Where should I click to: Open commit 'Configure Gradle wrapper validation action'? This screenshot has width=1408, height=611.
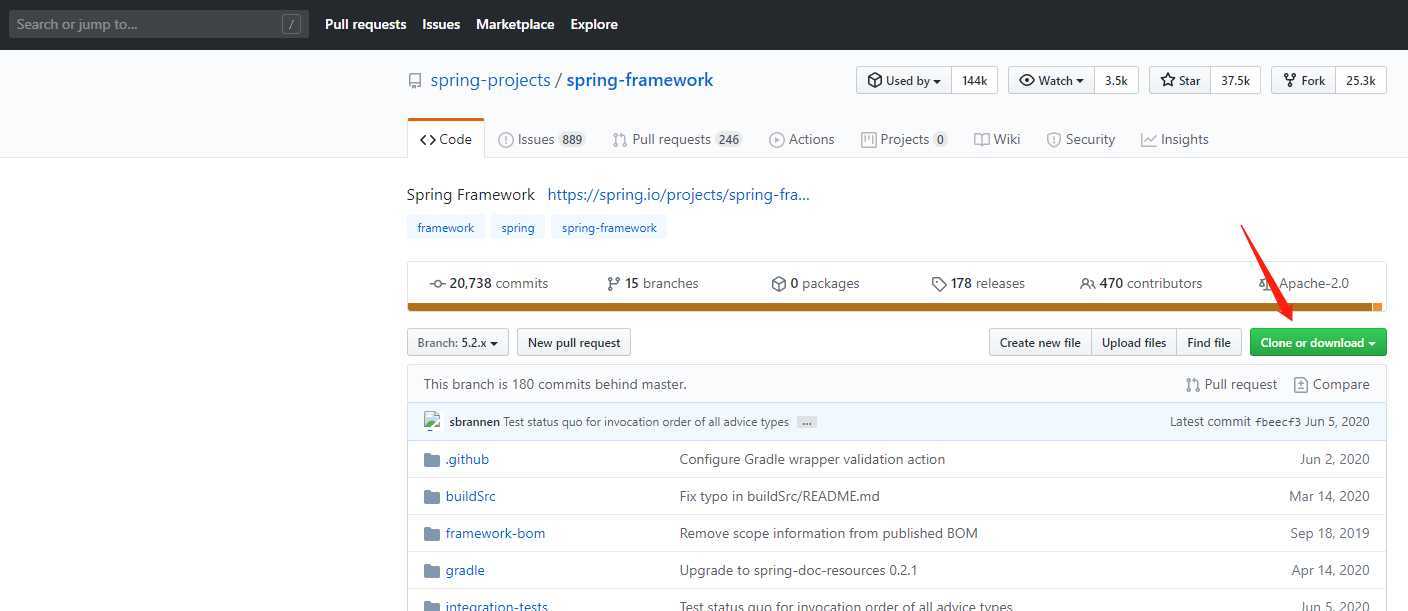pyautogui.click(x=812, y=460)
